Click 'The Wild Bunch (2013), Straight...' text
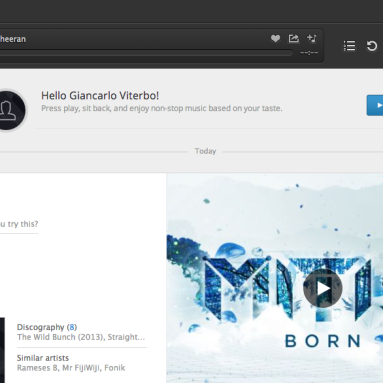Viewport: 383px width, 383px height. coord(81,337)
